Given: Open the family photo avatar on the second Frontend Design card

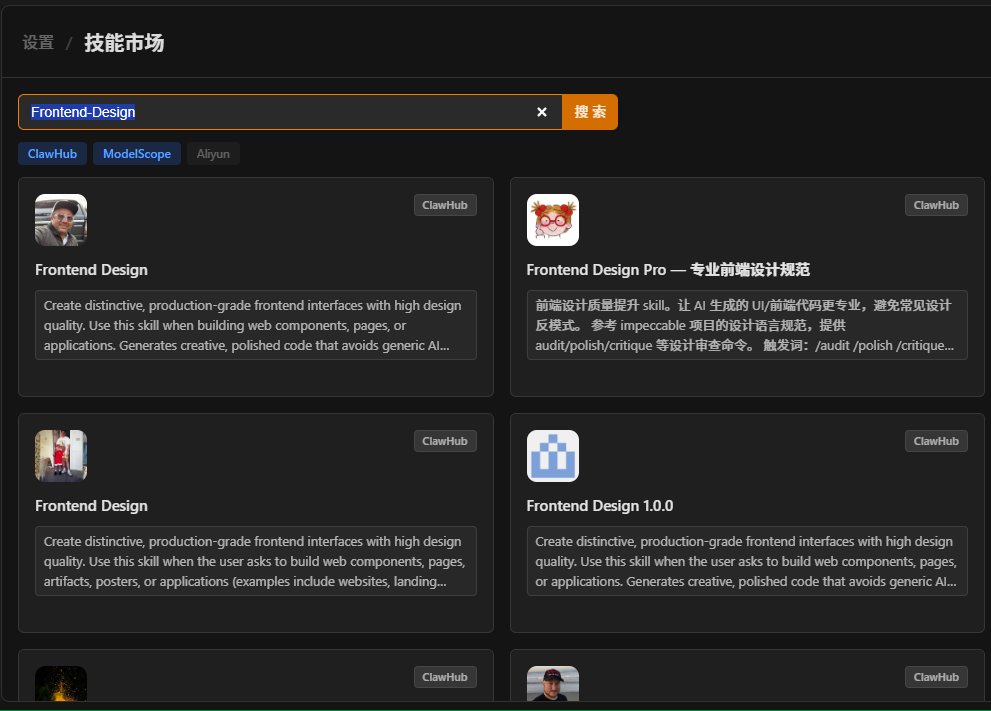Looking at the screenshot, I should [x=61, y=456].
